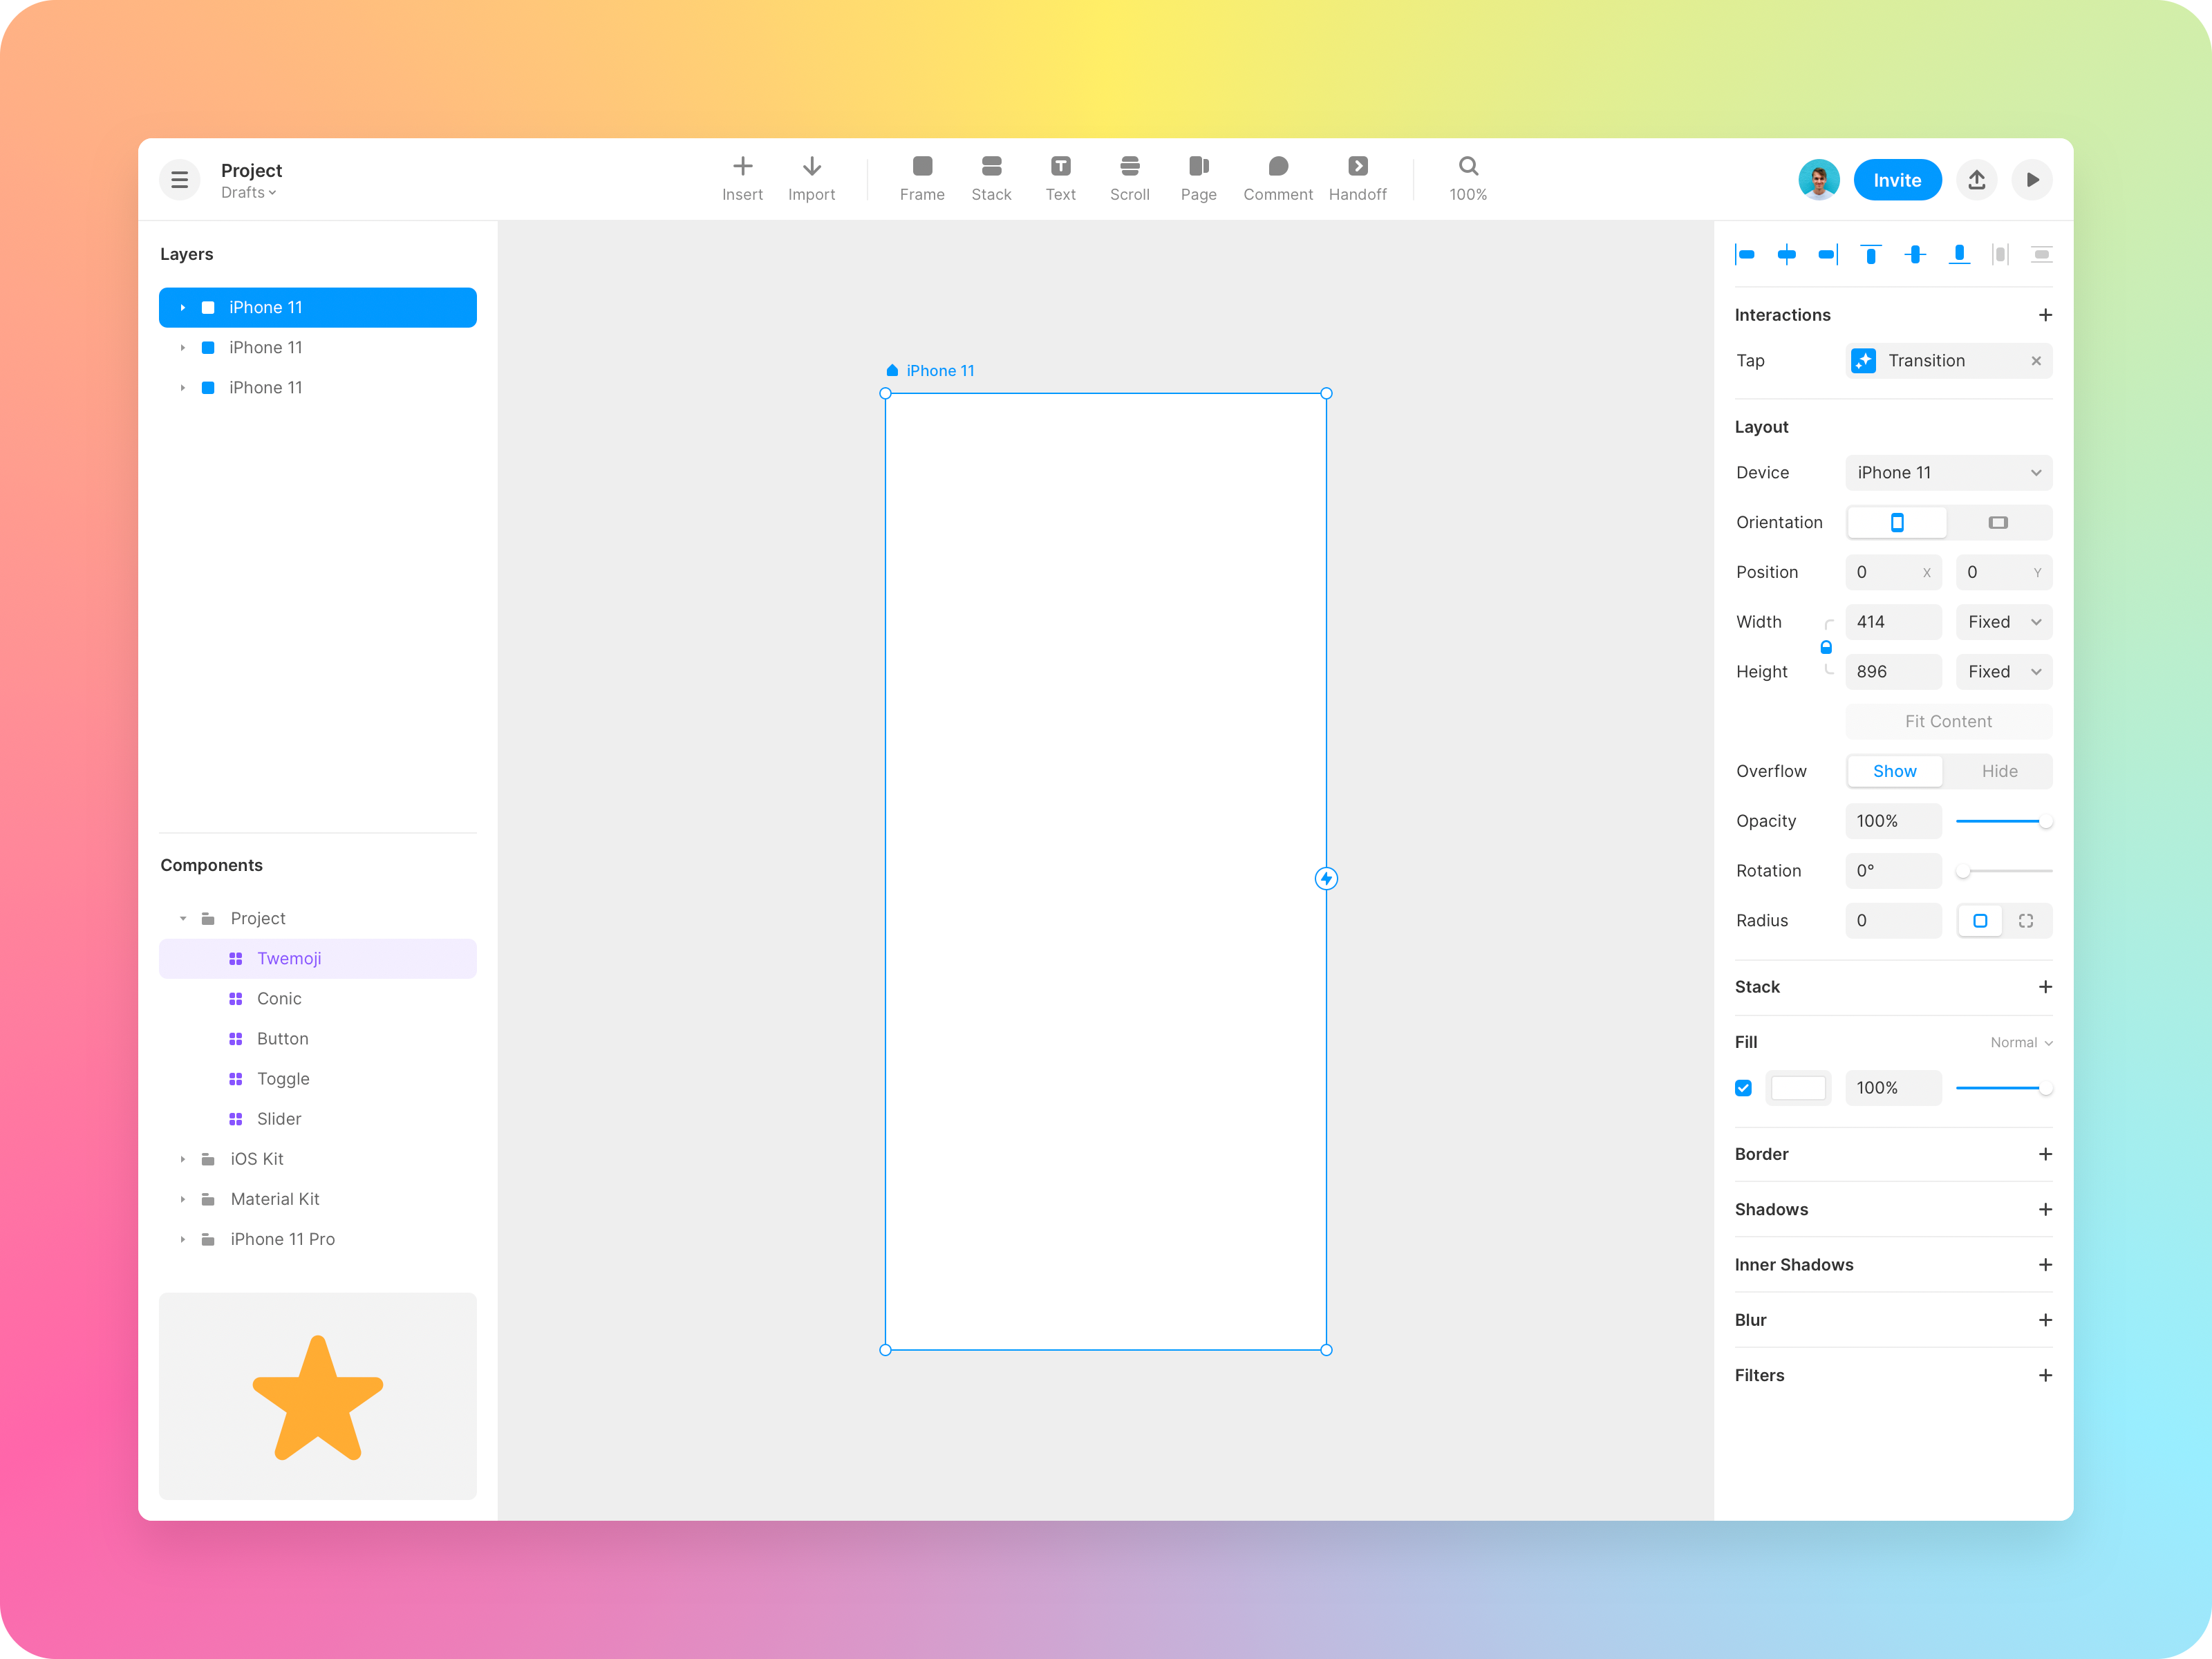Click the Width 414 input field
The height and width of the screenshot is (1659, 2212).
[1893, 622]
